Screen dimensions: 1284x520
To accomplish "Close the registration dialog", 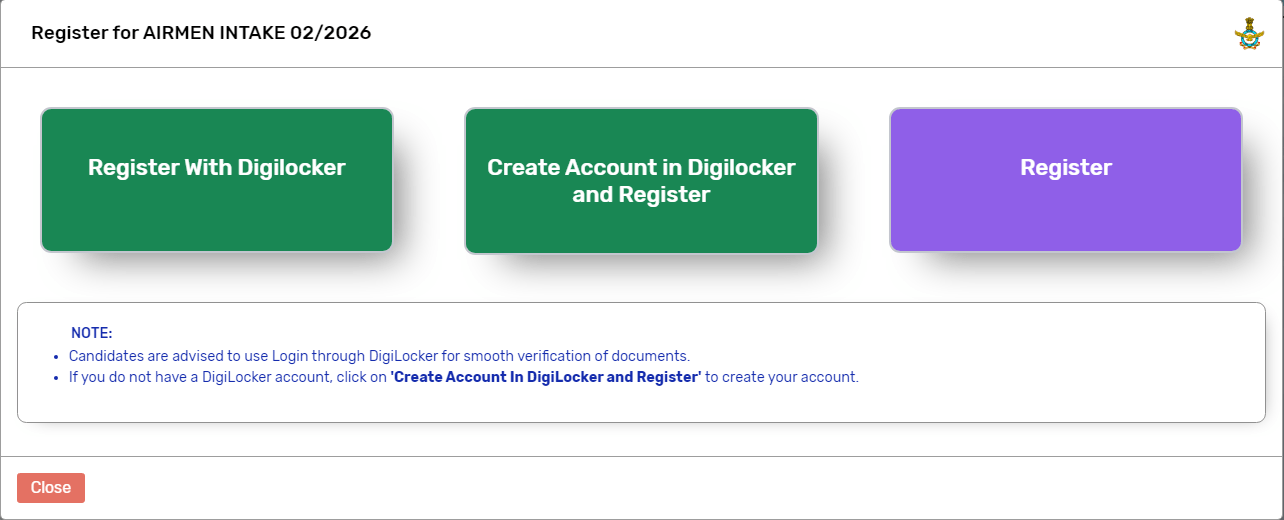I will point(51,488).
